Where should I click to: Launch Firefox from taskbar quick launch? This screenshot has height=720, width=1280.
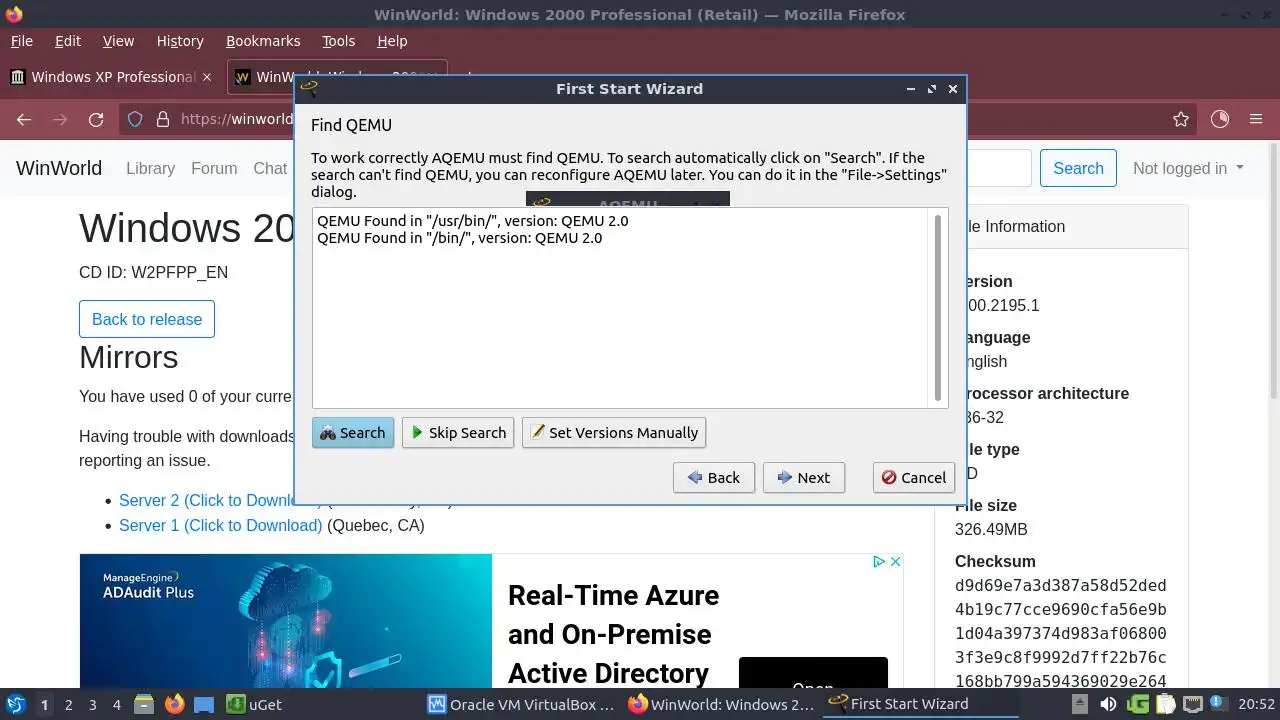coord(174,705)
